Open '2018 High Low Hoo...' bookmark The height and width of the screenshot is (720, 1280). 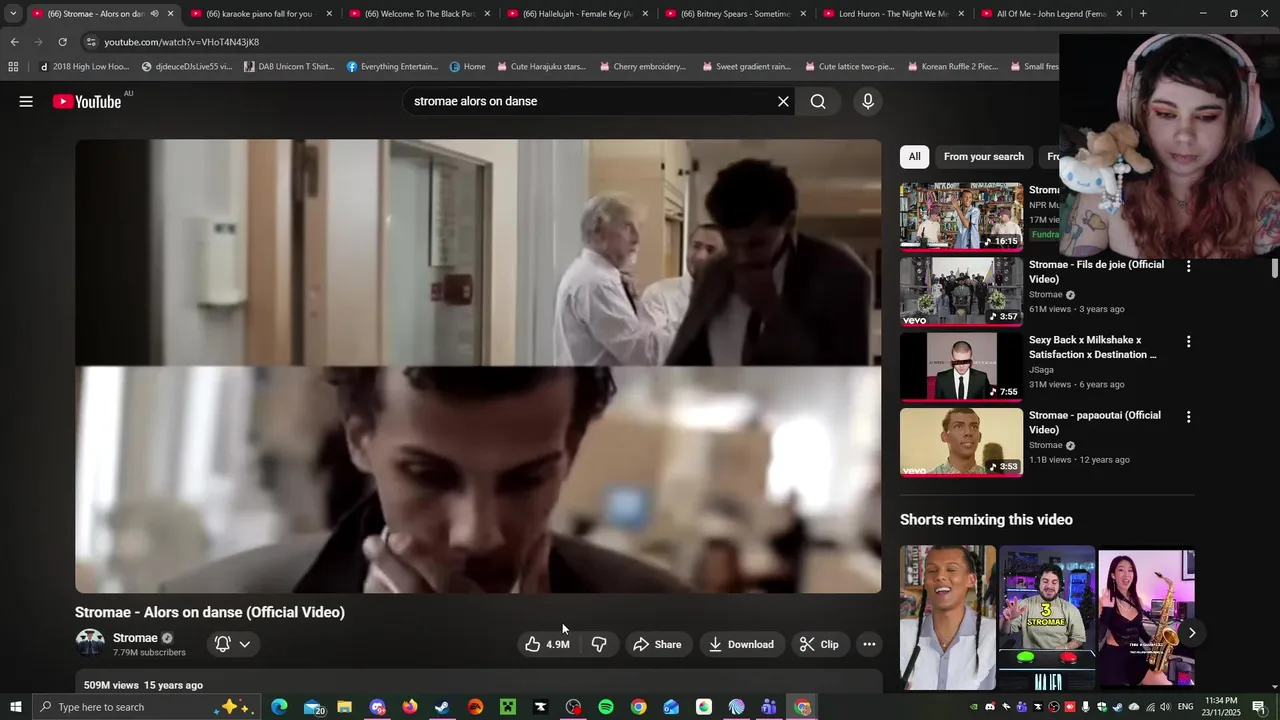click(x=84, y=67)
